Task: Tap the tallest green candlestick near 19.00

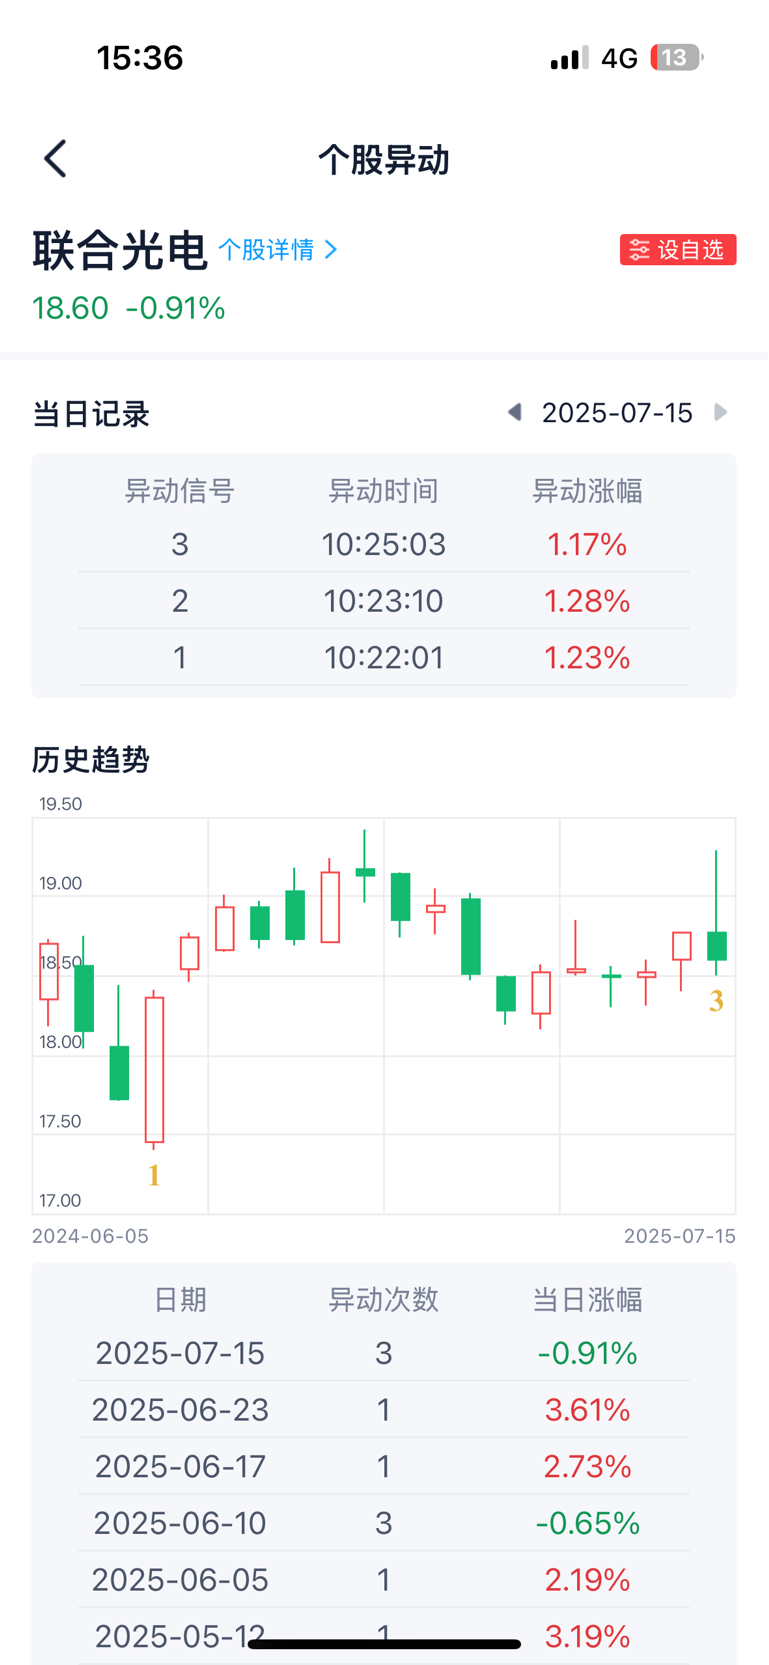Action: click(x=470, y=936)
